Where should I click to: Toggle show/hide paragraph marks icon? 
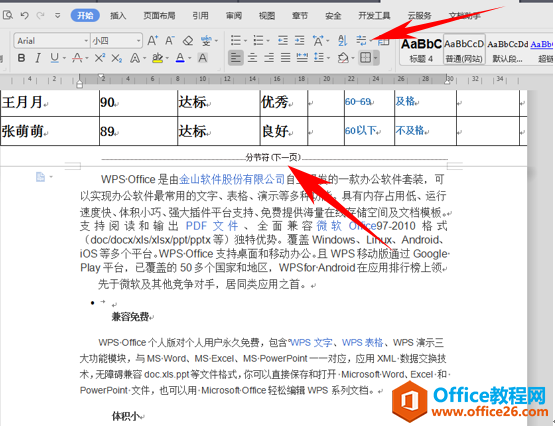click(361, 40)
